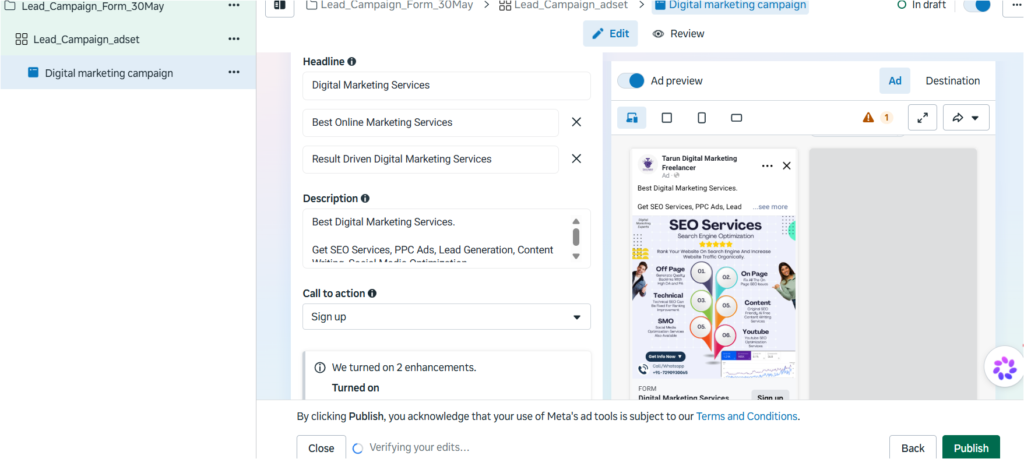Open the purple assistant icon
The width and height of the screenshot is (1024, 459).
pos(1004,368)
